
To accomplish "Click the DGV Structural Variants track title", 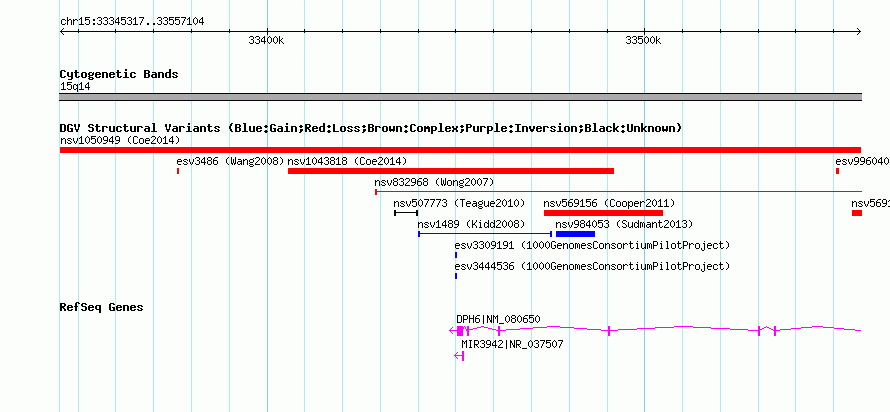I will coord(371,128).
